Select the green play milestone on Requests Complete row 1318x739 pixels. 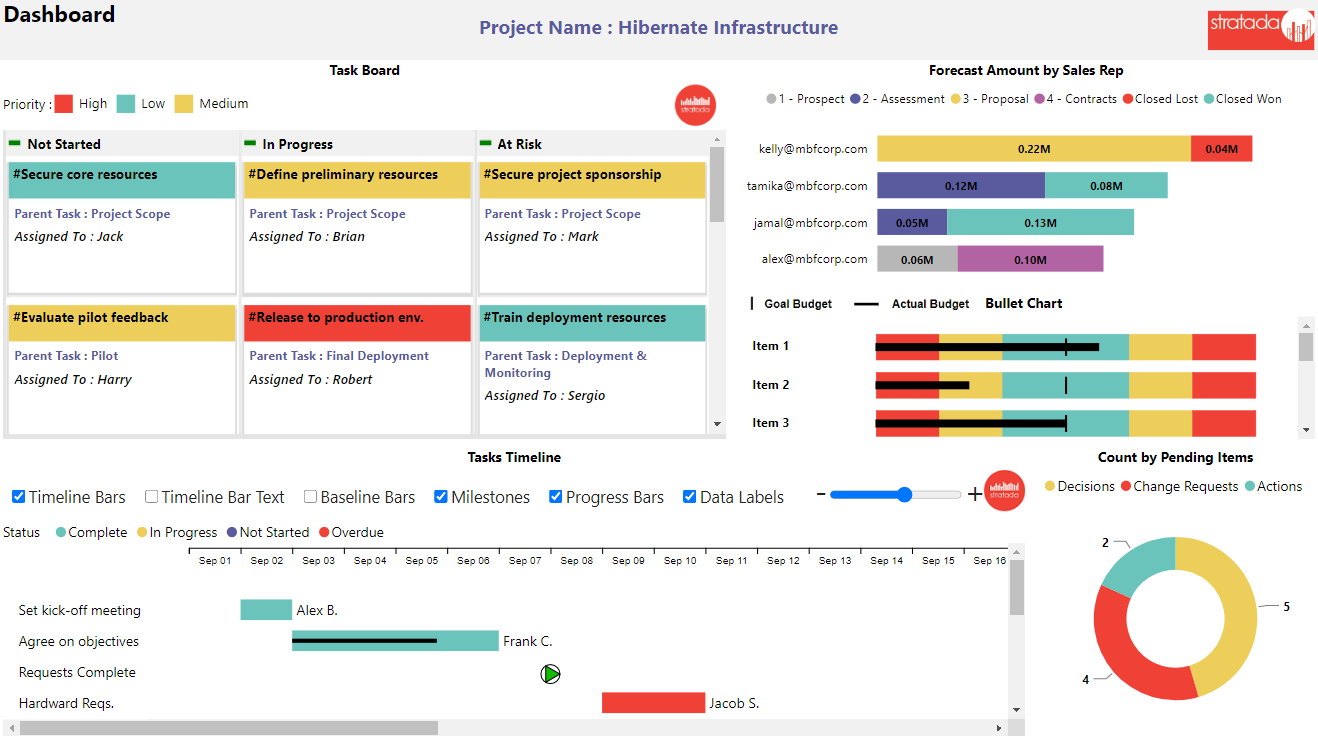(550, 674)
